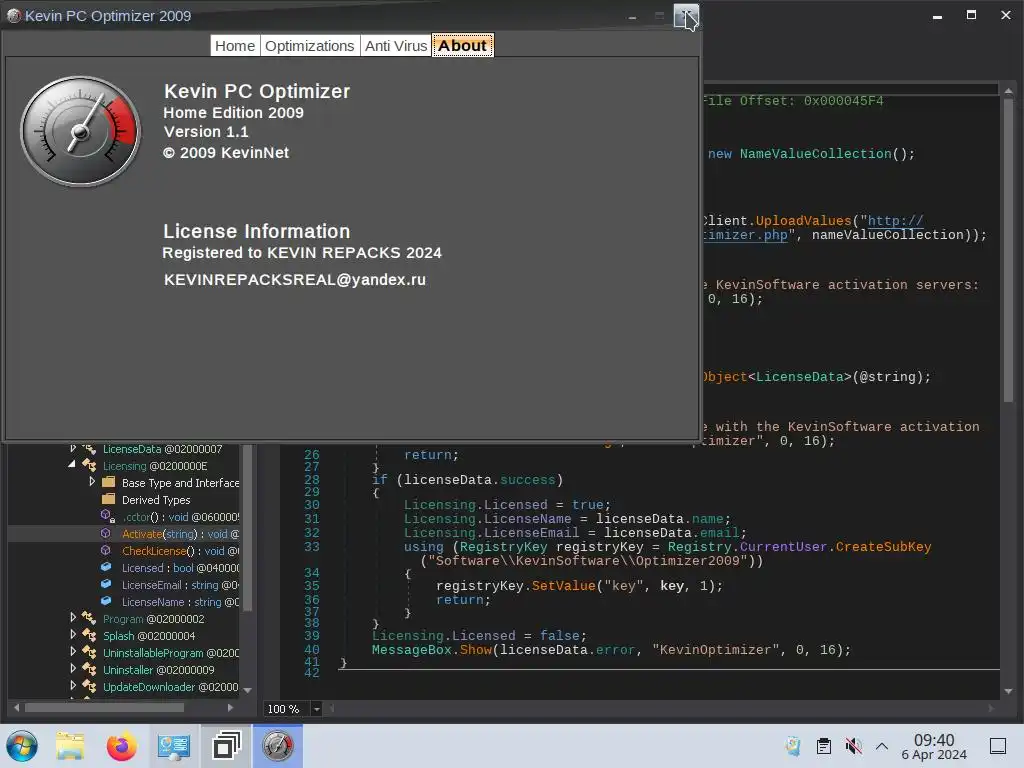
Task: Click the CheckLicense method icon
Action: [106, 551]
